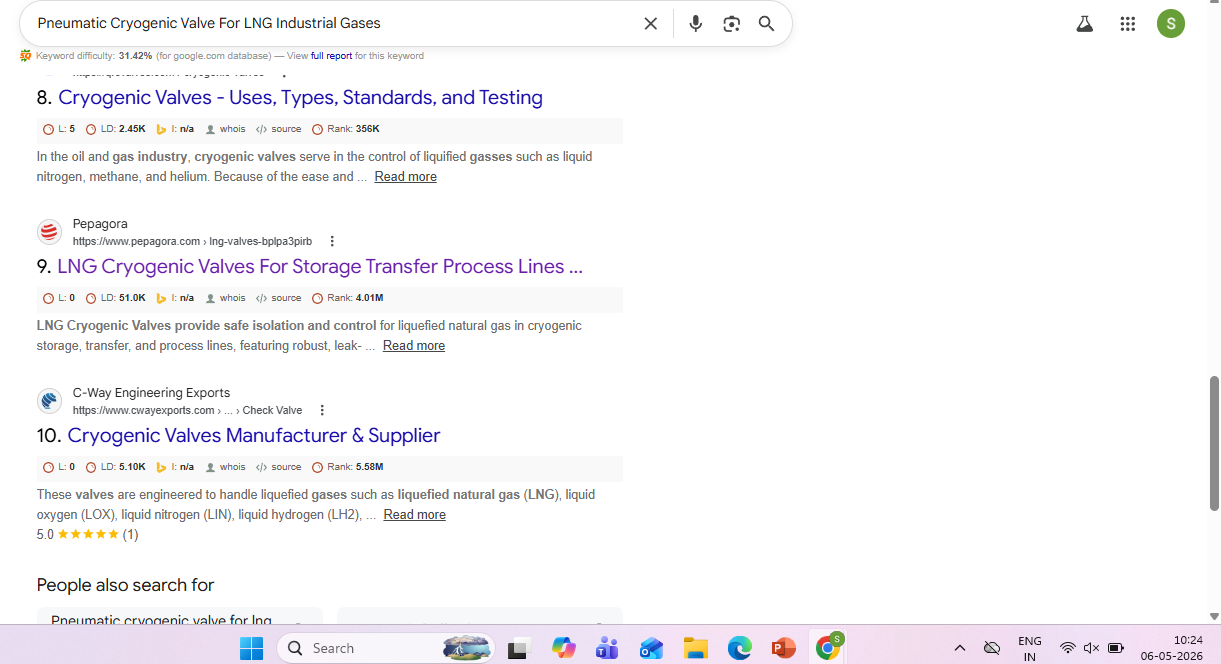The width and height of the screenshot is (1221, 664).
Task: Open Pneumatic cryogenic valve for lng suggestion
Action: click(x=180, y=618)
